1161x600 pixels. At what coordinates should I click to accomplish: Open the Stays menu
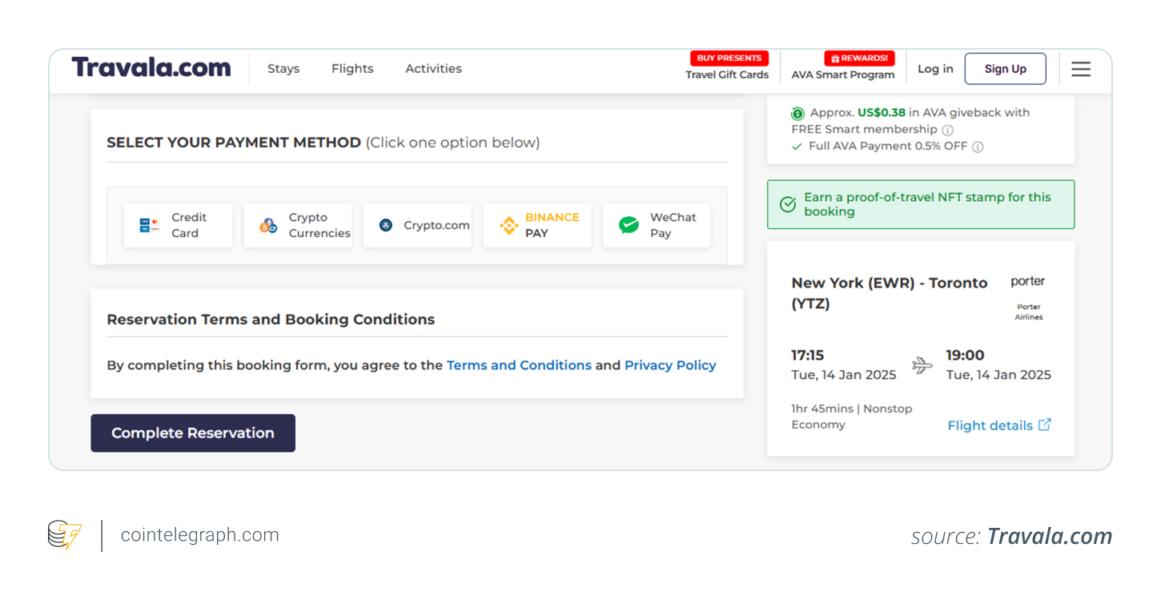coord(284,69)
